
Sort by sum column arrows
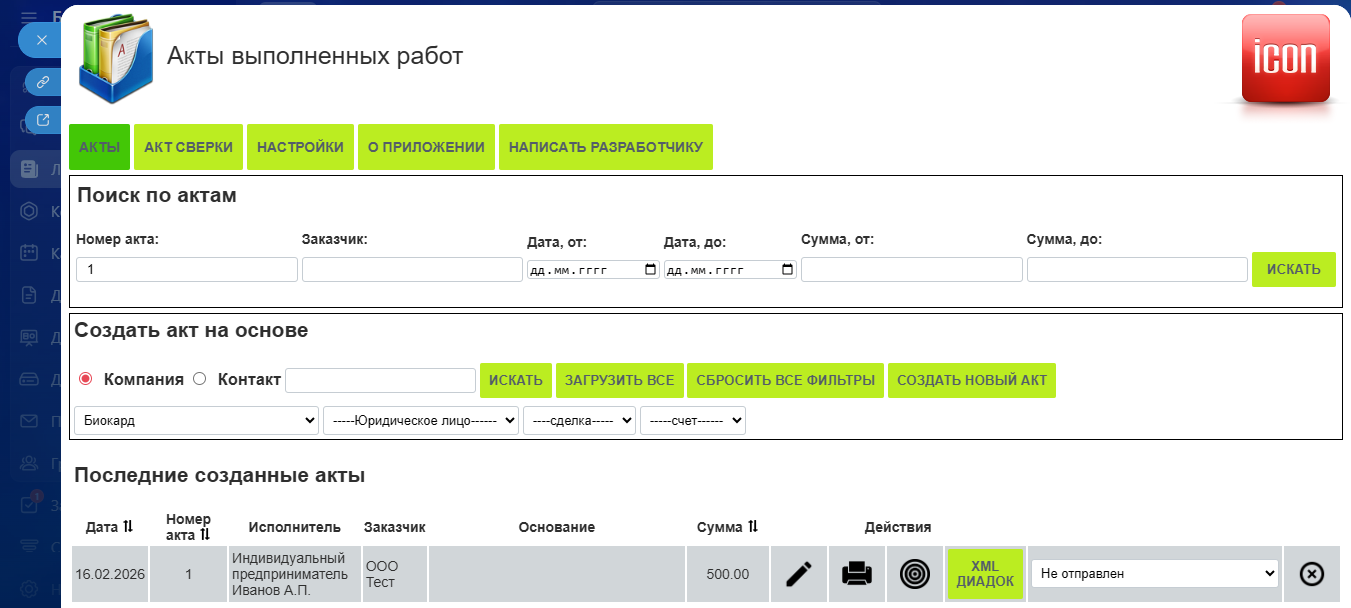(753, 527)
